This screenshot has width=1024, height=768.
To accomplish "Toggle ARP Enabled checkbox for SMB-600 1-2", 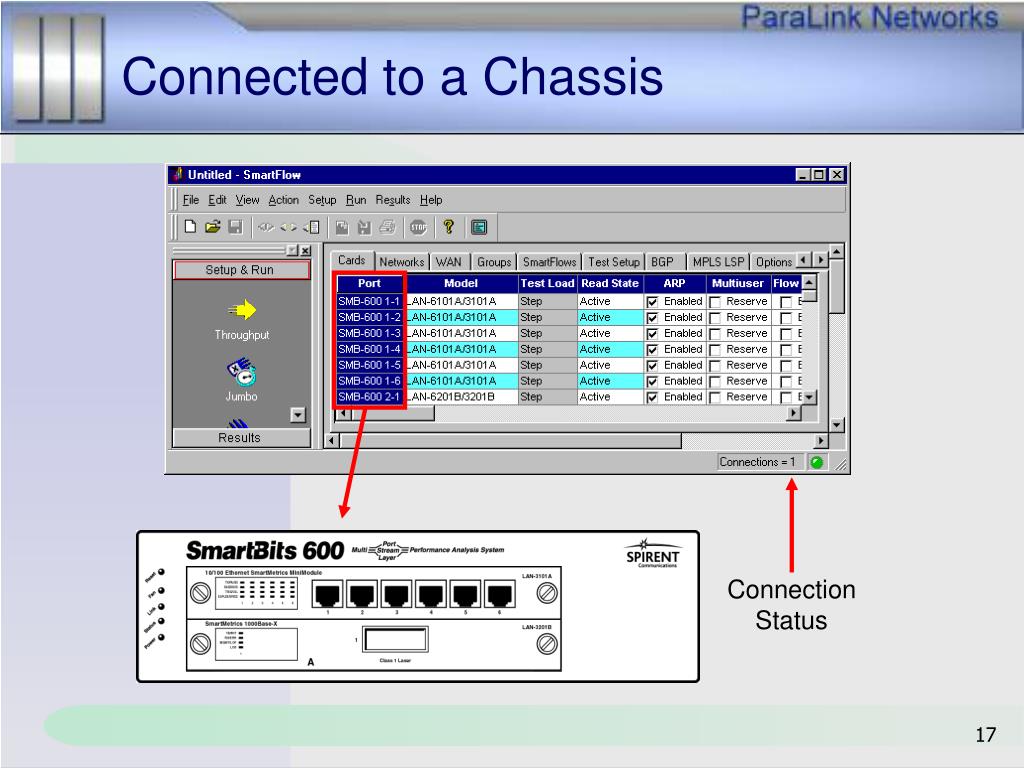I will coord(652,318).
